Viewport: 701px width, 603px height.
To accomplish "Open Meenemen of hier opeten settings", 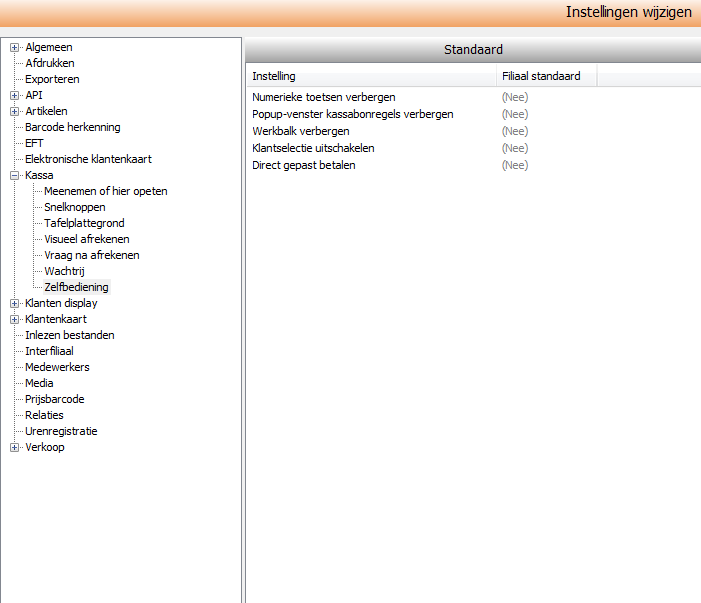I will pos(106,191).
